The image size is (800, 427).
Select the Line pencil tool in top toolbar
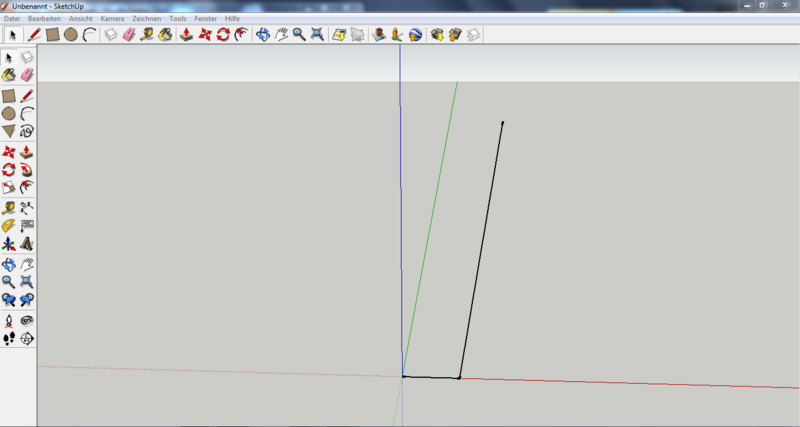34,34
